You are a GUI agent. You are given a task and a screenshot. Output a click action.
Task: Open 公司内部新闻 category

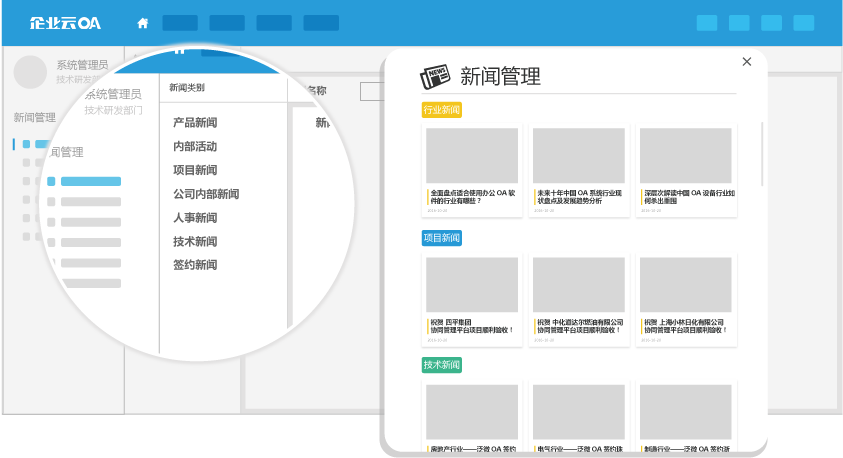click(206, 194)
